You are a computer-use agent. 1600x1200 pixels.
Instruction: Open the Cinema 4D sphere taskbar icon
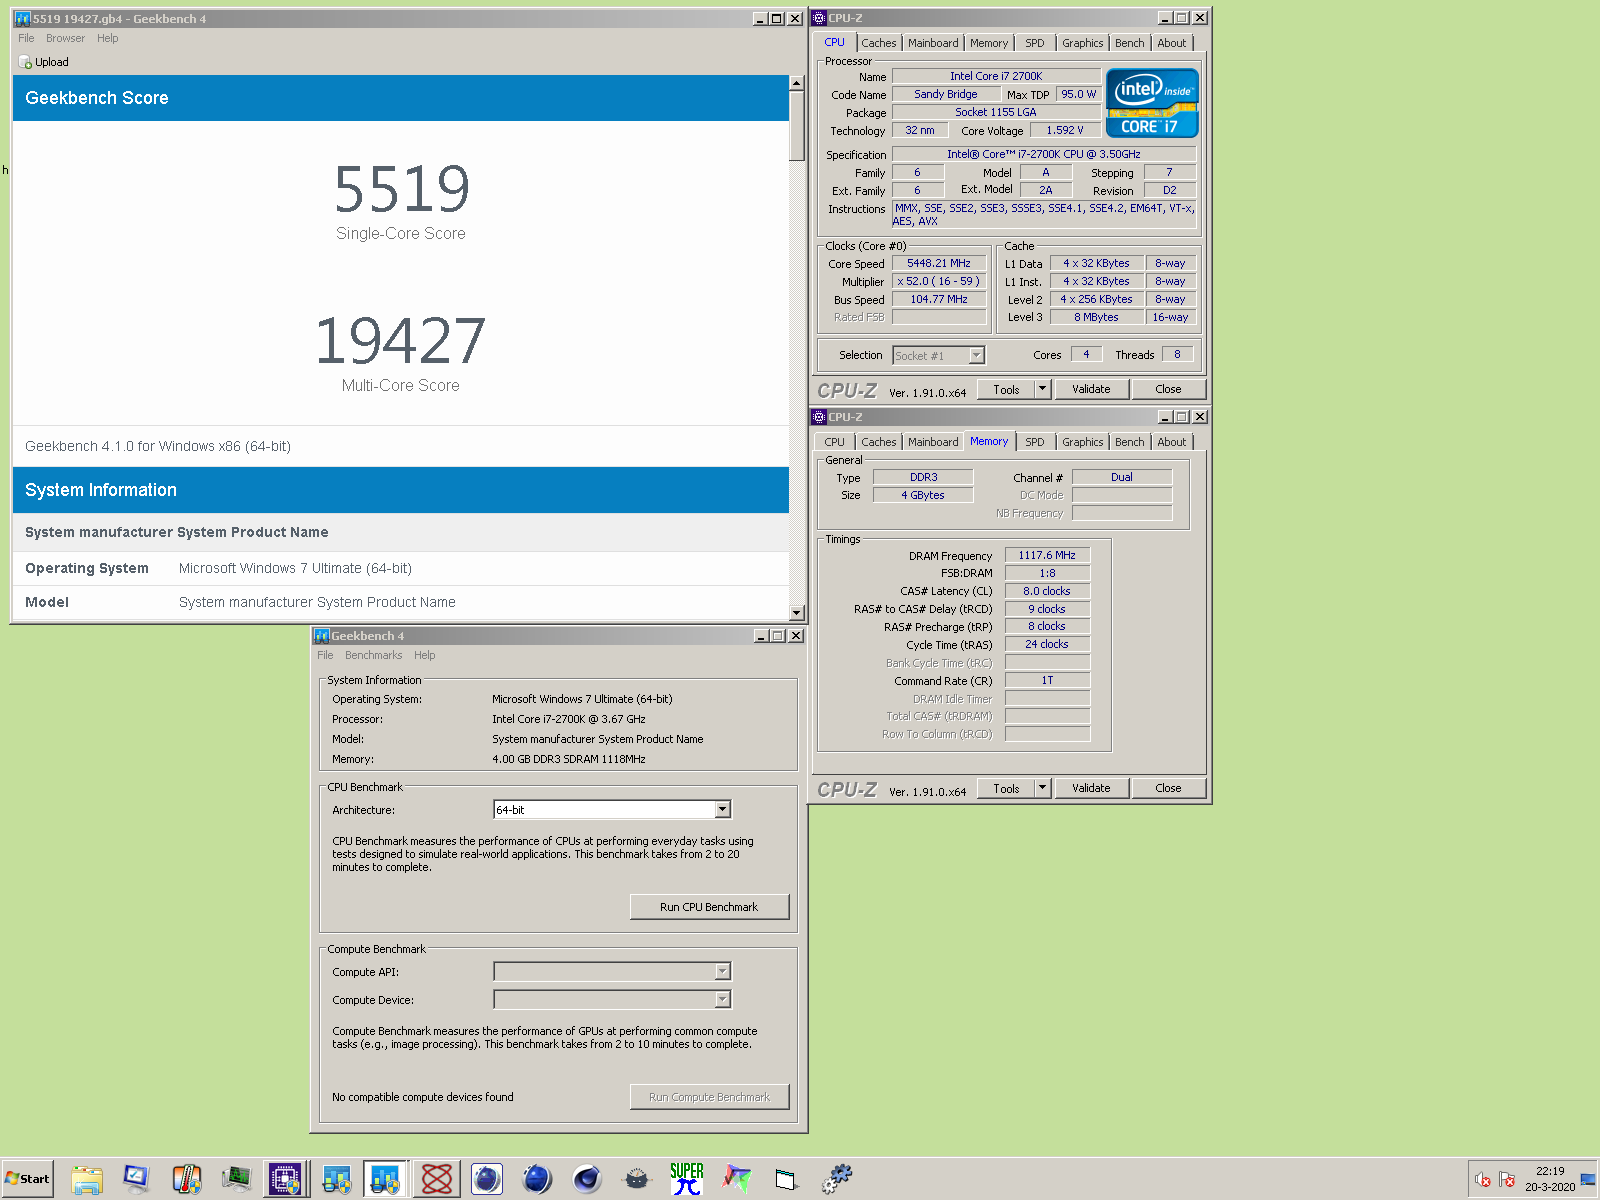587,1179
